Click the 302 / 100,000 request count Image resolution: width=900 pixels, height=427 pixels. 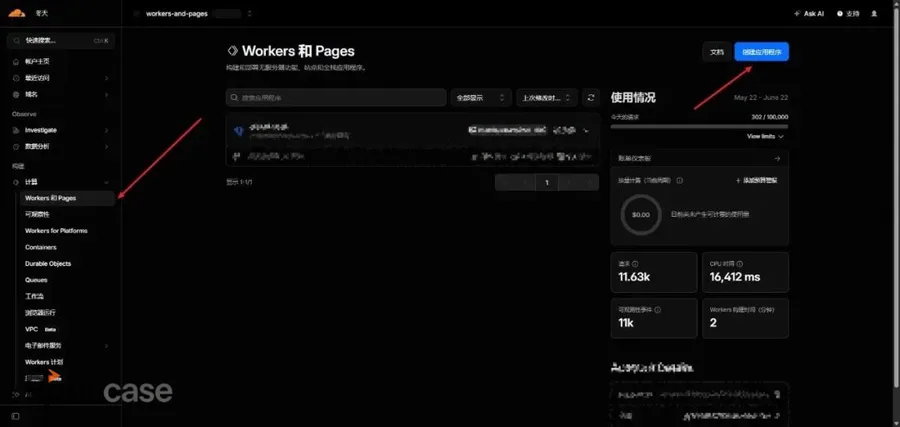[770, 117]
